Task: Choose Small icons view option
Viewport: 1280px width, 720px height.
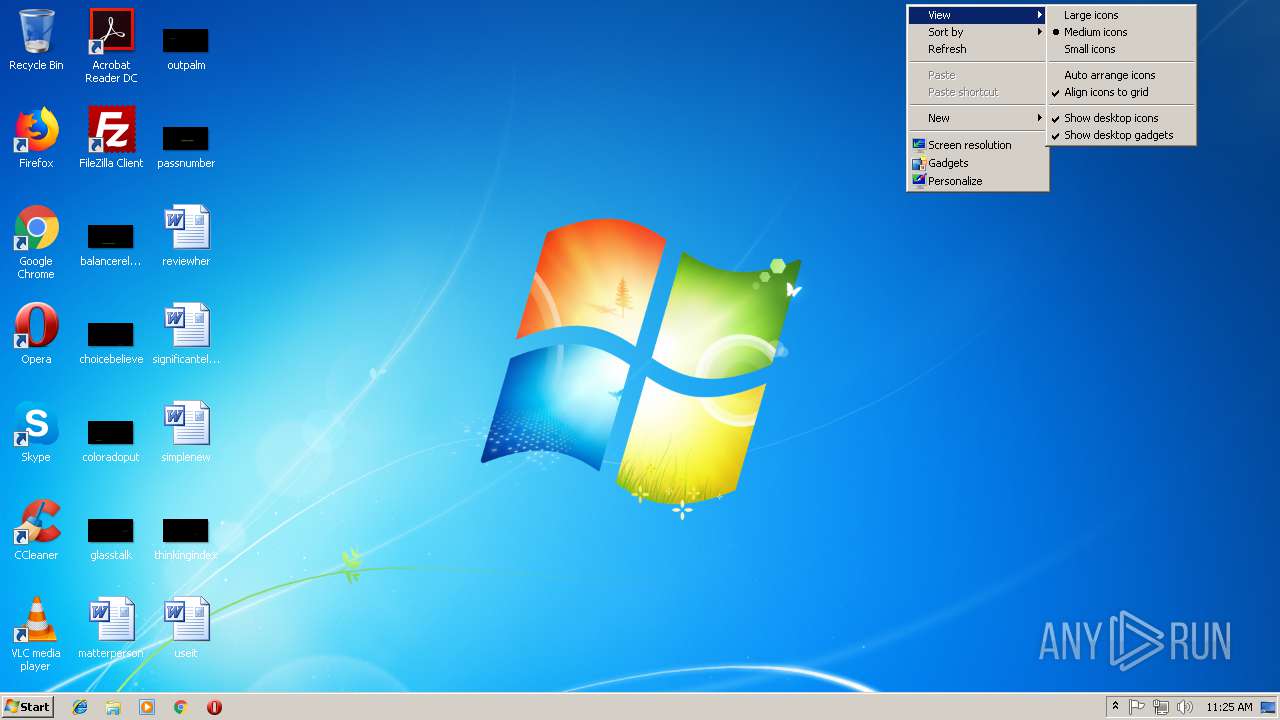Action: click(x=1121, y=49)
